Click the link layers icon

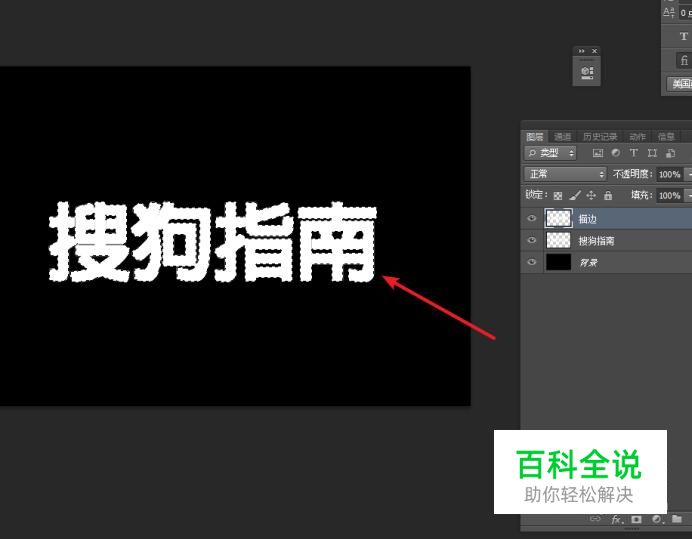coord(595,518)
